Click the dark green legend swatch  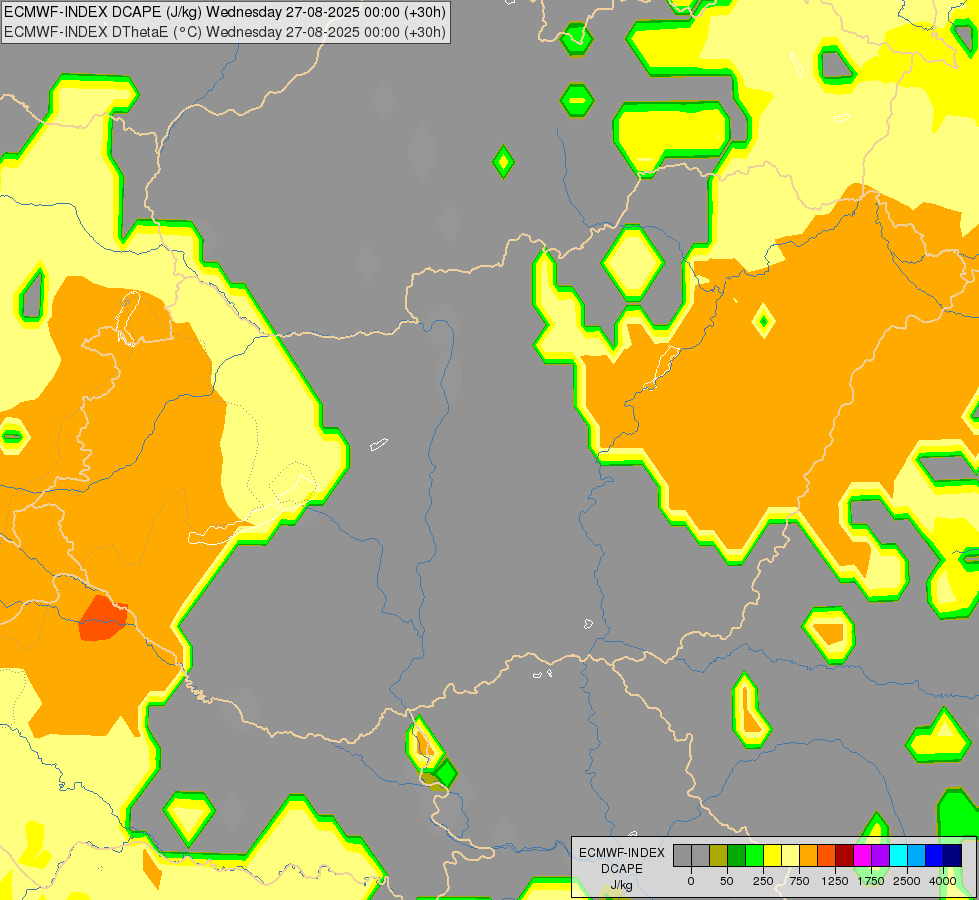click(737, 855)
